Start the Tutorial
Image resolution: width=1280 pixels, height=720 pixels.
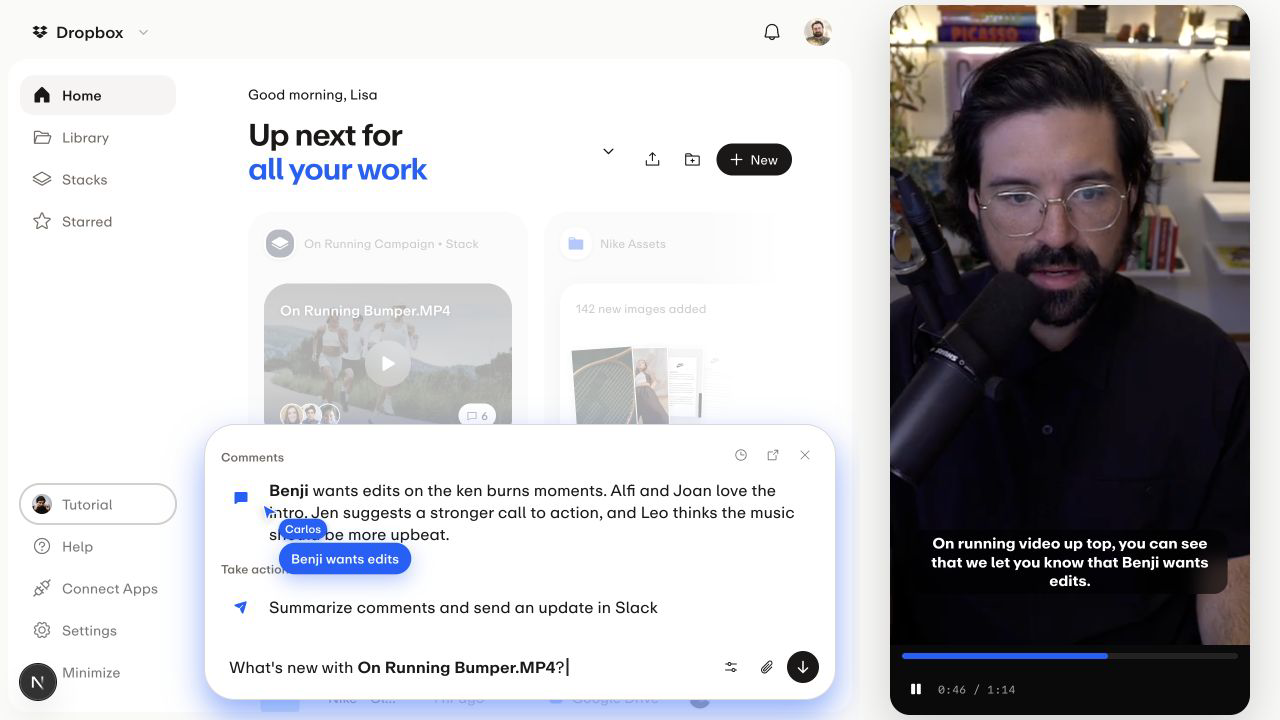pos(98,504)
